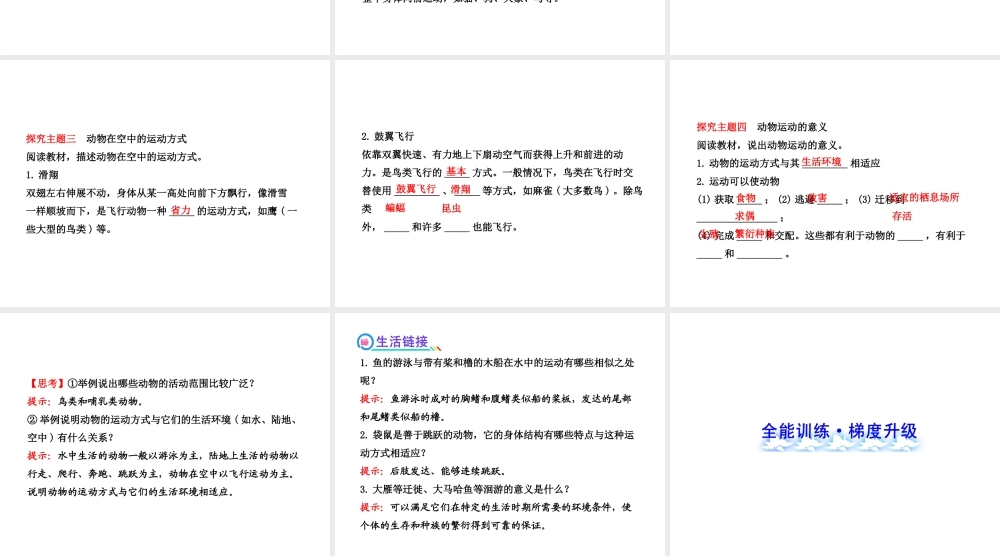The width and height of the screenshot is (1000, 556).
Task: Select question 1 about 鱼的游泳
Action: coord(497,371)
